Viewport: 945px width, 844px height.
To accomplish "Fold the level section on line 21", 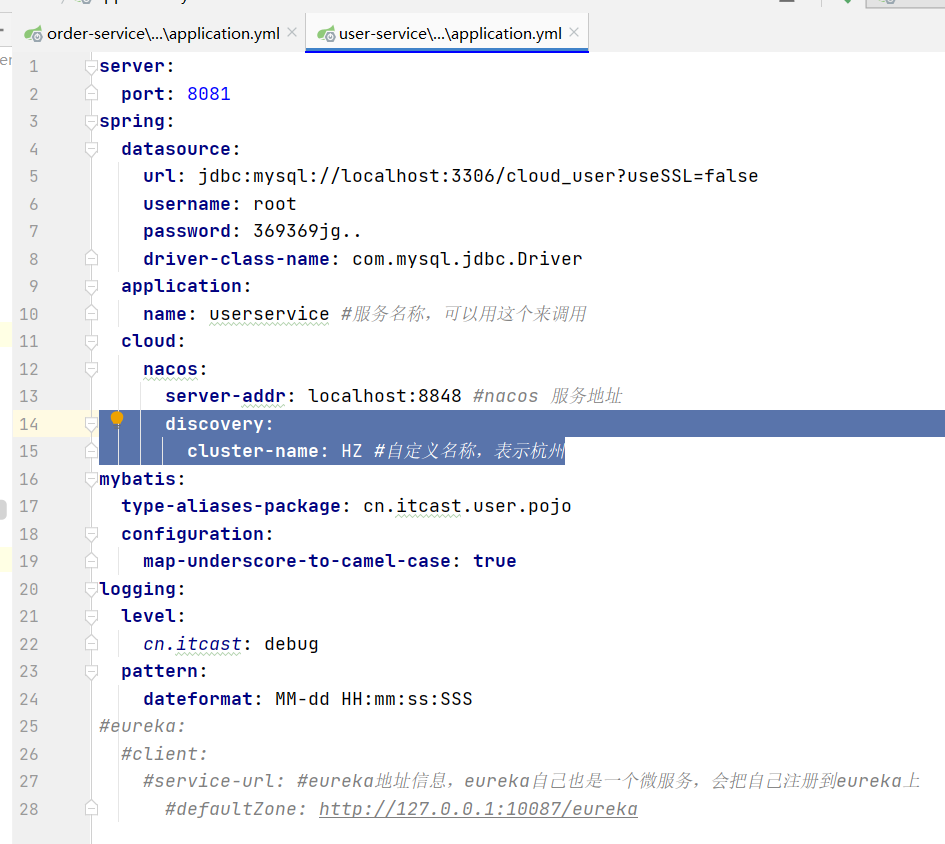I will (91, 617).
